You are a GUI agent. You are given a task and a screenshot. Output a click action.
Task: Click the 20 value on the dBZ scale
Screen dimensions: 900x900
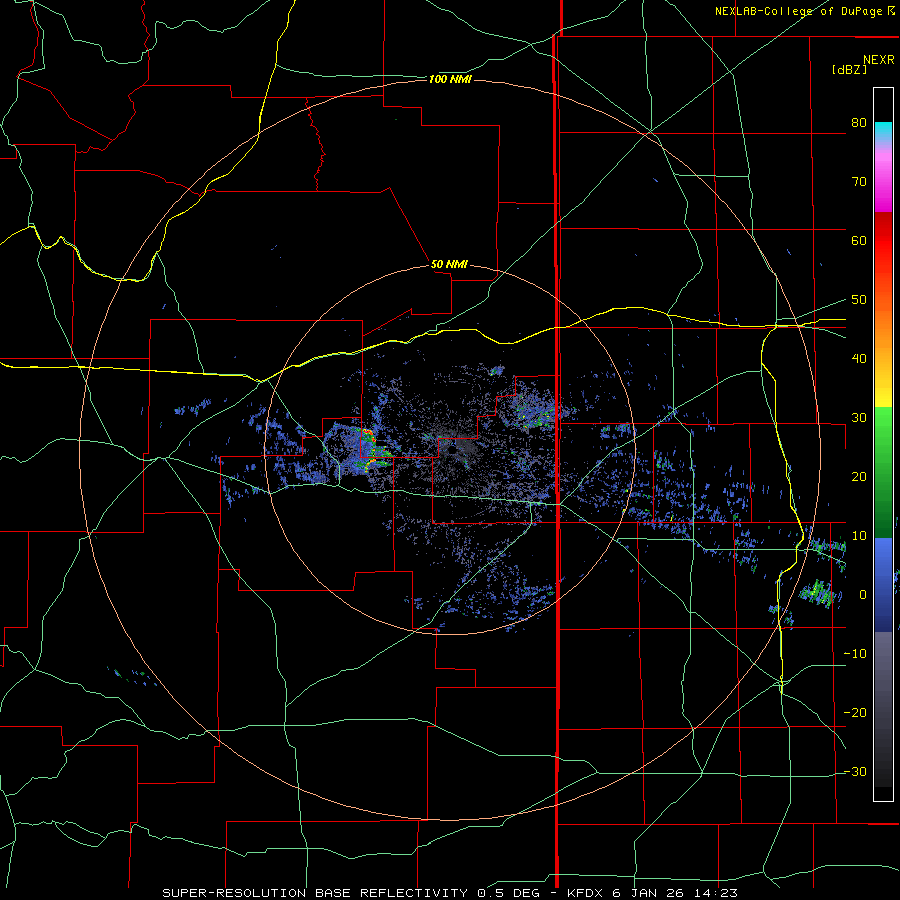coord(859,478)
